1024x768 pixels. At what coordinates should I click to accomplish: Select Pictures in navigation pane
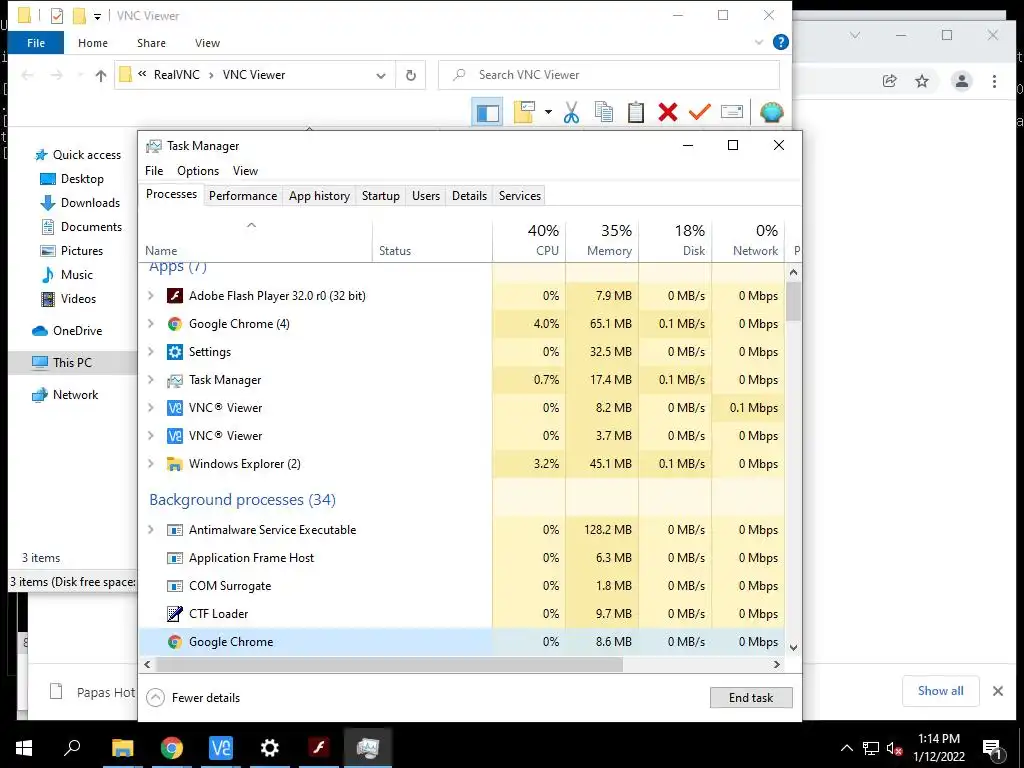pos(72,251)
